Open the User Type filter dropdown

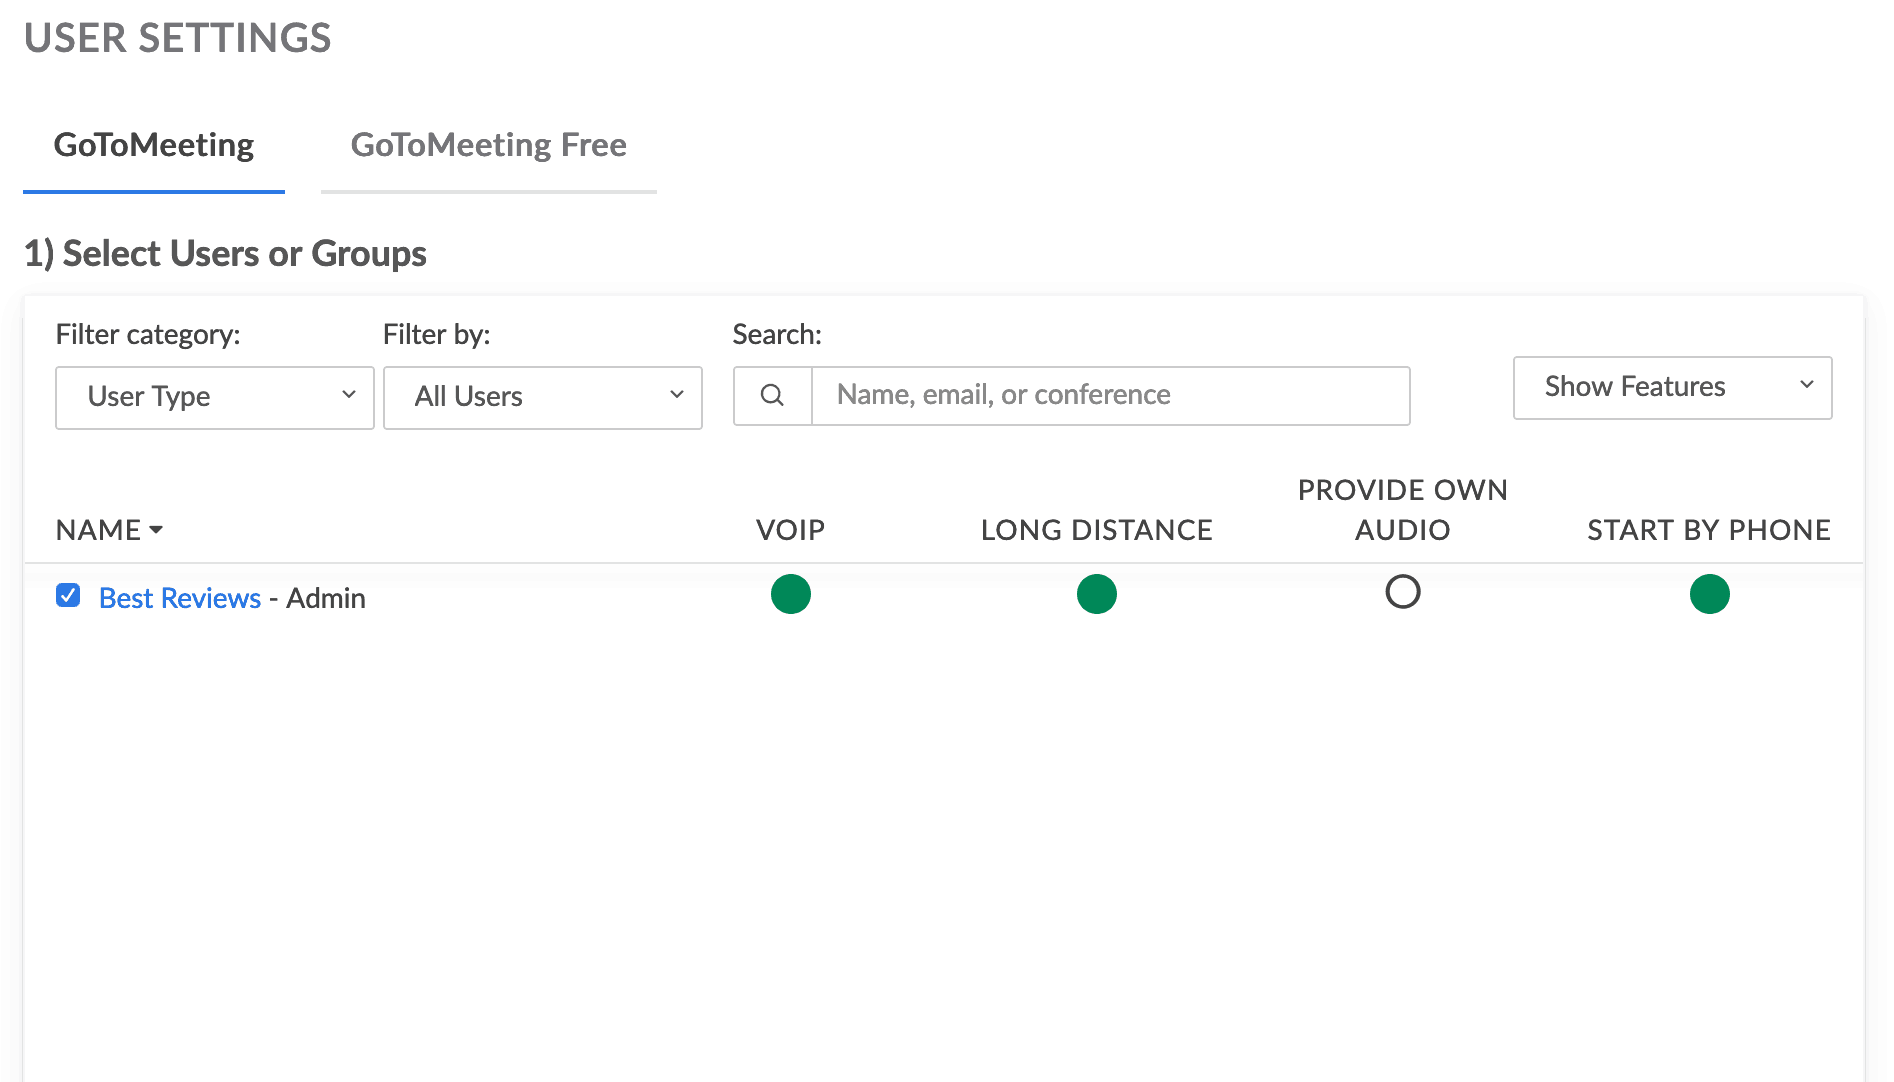214,396
